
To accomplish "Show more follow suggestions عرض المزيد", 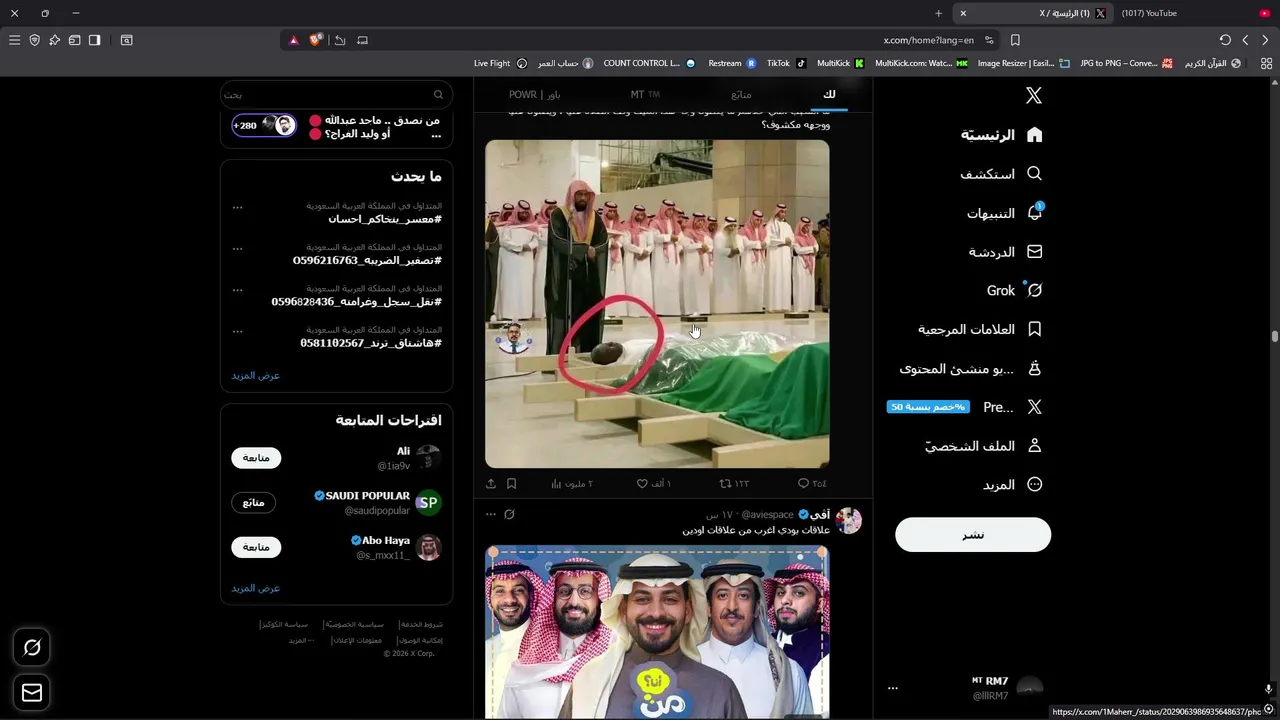I will point(256,588).
